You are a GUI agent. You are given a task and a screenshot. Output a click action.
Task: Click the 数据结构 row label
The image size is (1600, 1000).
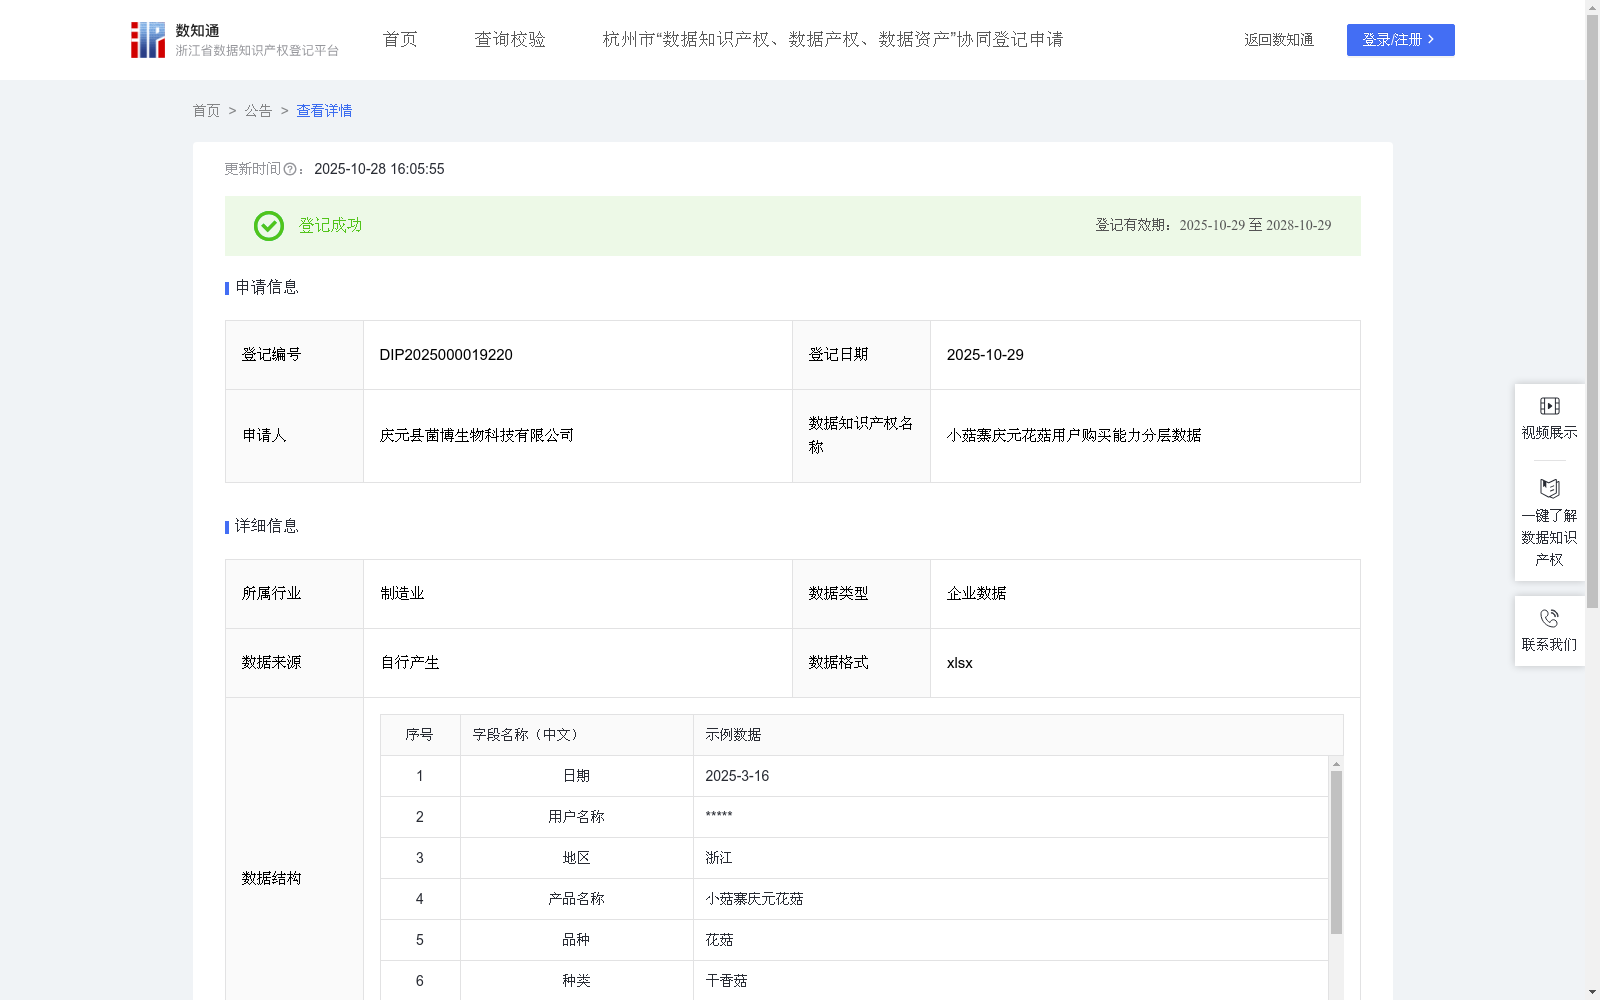[x=271, y=879]
